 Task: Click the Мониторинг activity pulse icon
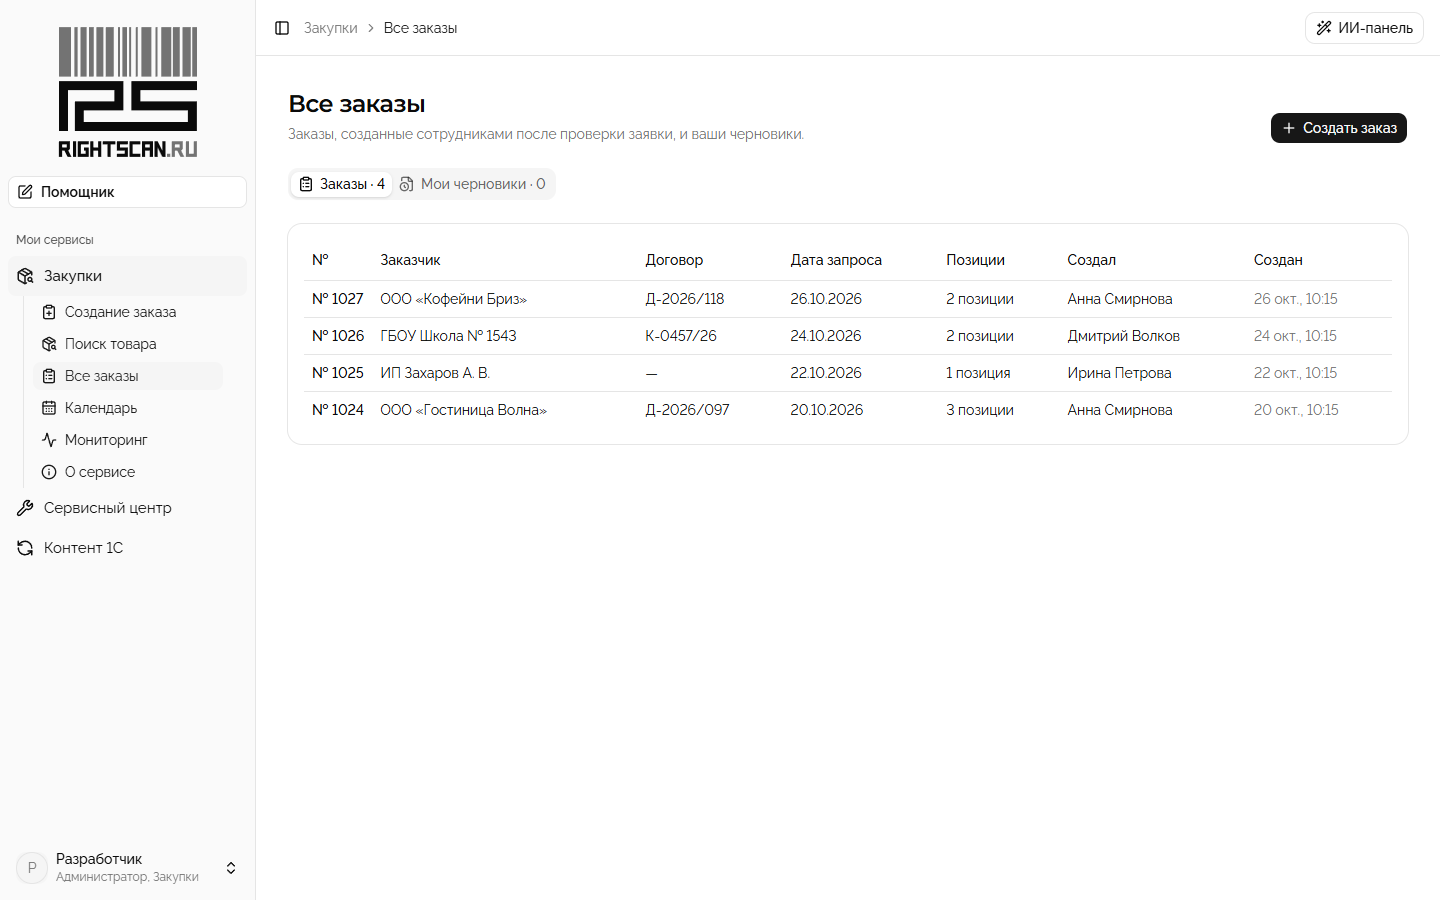[x=49, y=440]
